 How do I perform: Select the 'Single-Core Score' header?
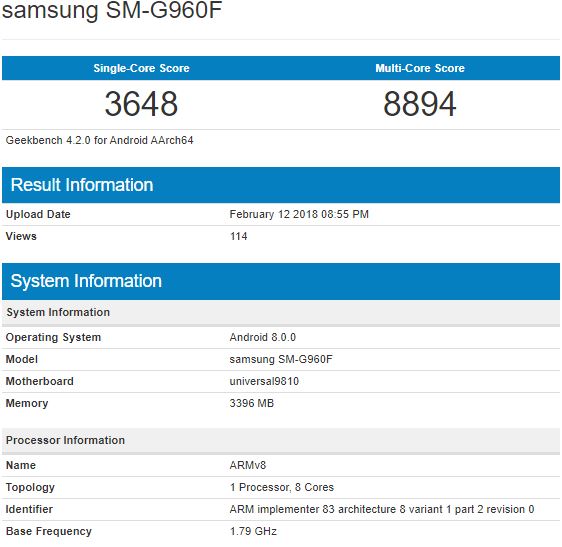tap(141, 68)
